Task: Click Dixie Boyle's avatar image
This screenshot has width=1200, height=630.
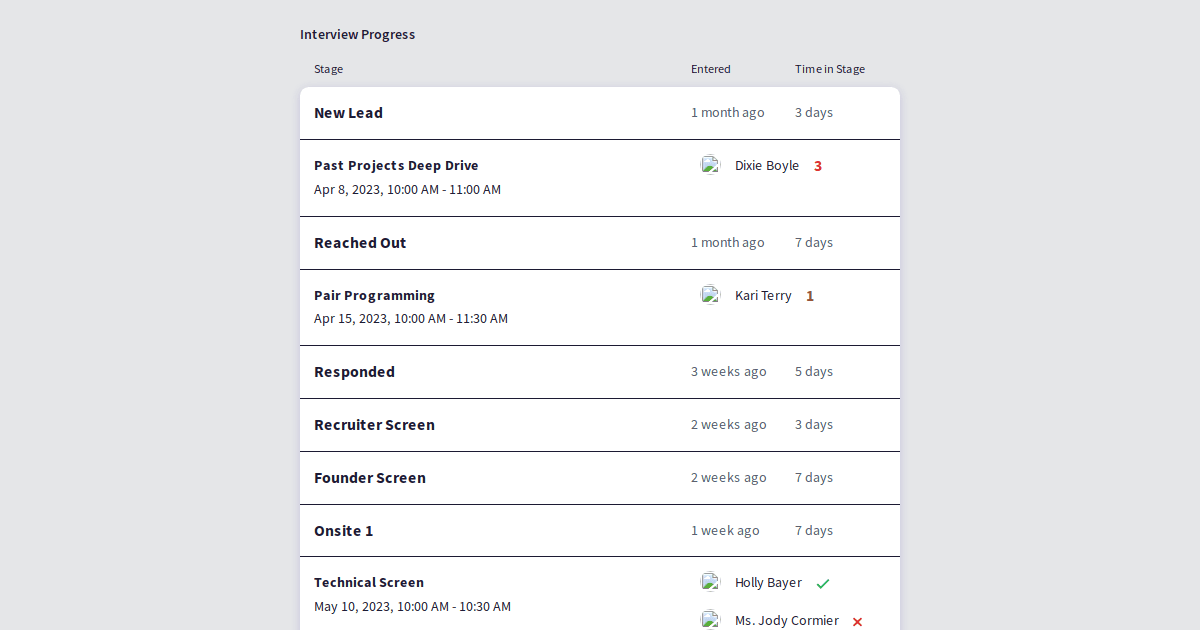Action: click(x=711, y=166)
